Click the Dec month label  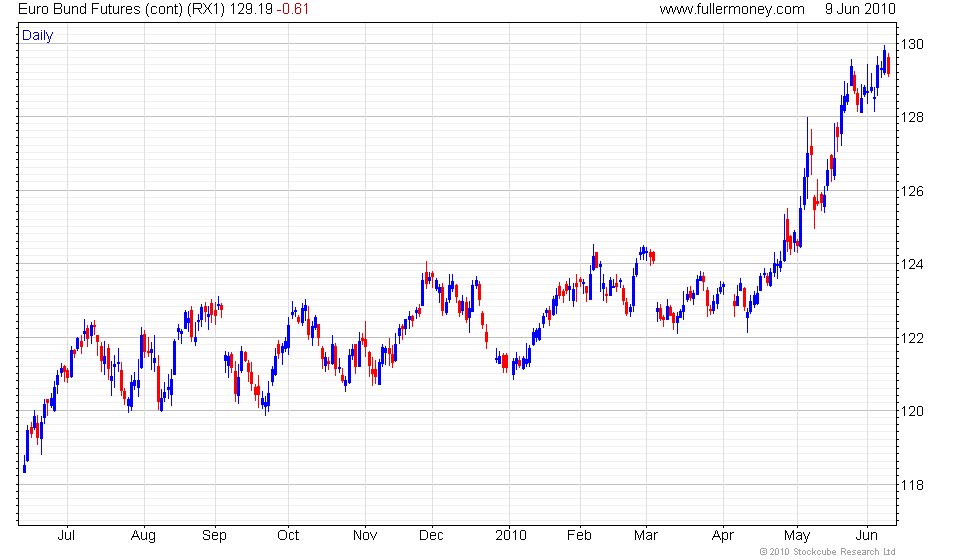[x=431, y=536]
